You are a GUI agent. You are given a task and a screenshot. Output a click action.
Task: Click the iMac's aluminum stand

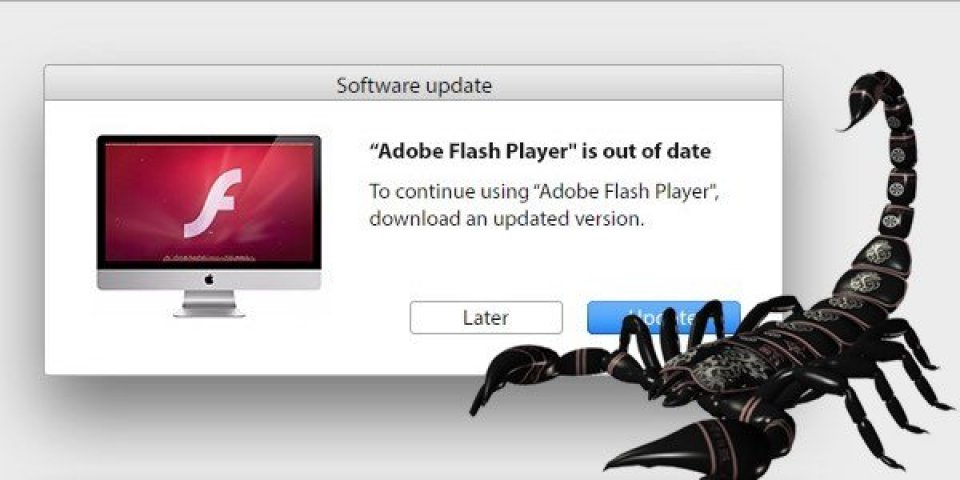[x=209, y=303]
